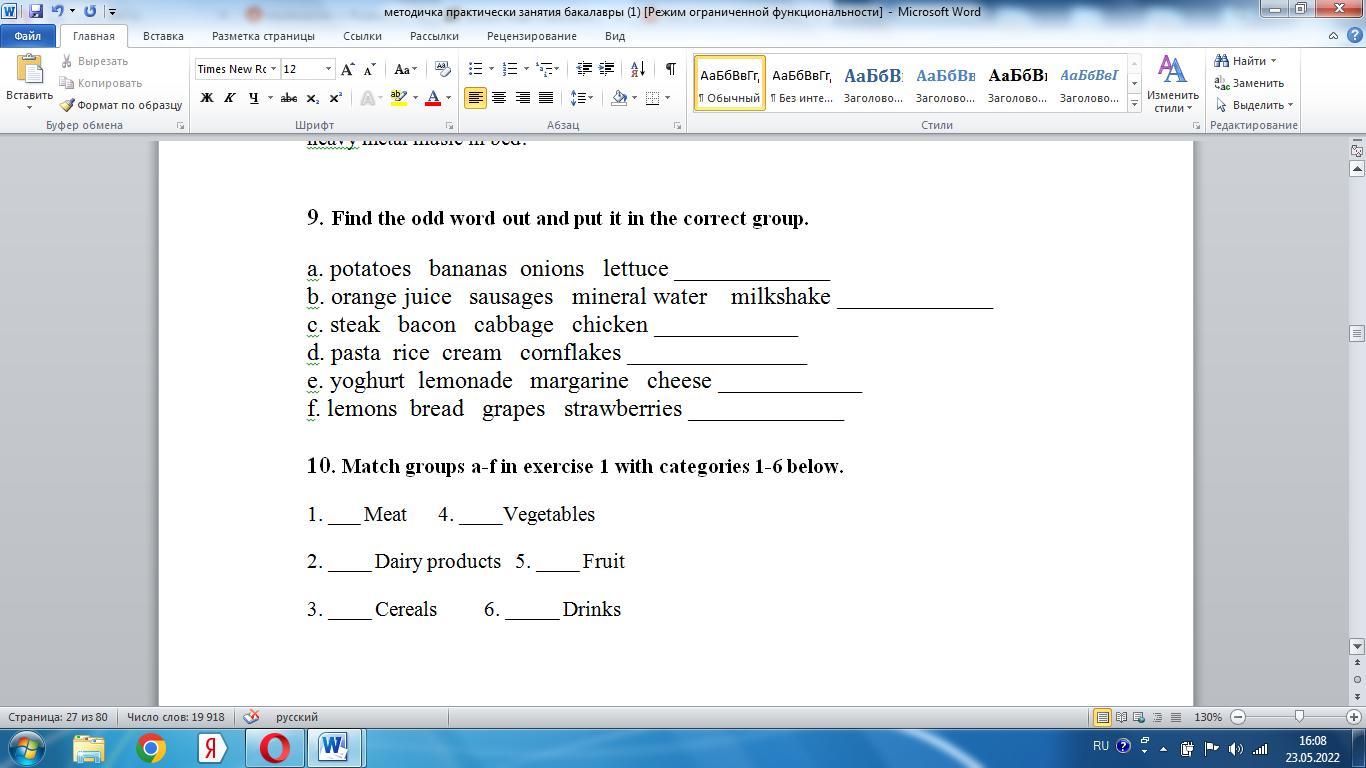Open Opera browser from the taskbar

point(274,748)
